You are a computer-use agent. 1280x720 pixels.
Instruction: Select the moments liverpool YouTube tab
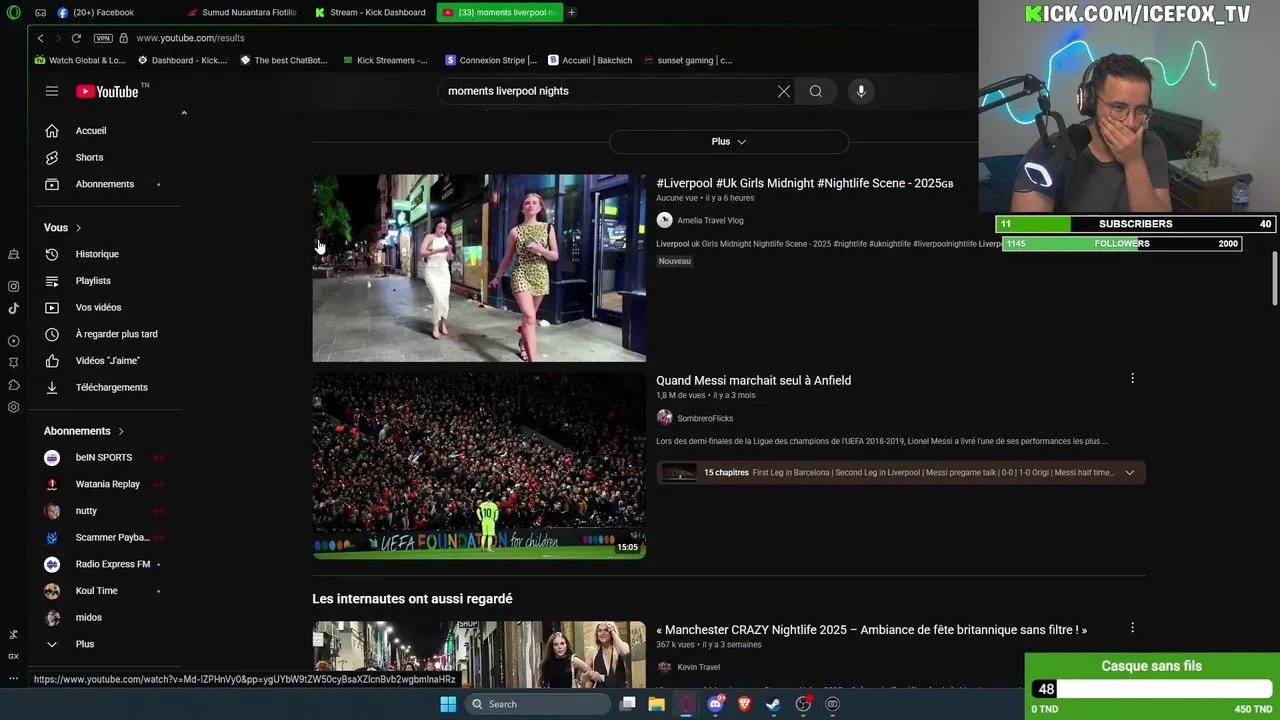[x=499, y=12]
